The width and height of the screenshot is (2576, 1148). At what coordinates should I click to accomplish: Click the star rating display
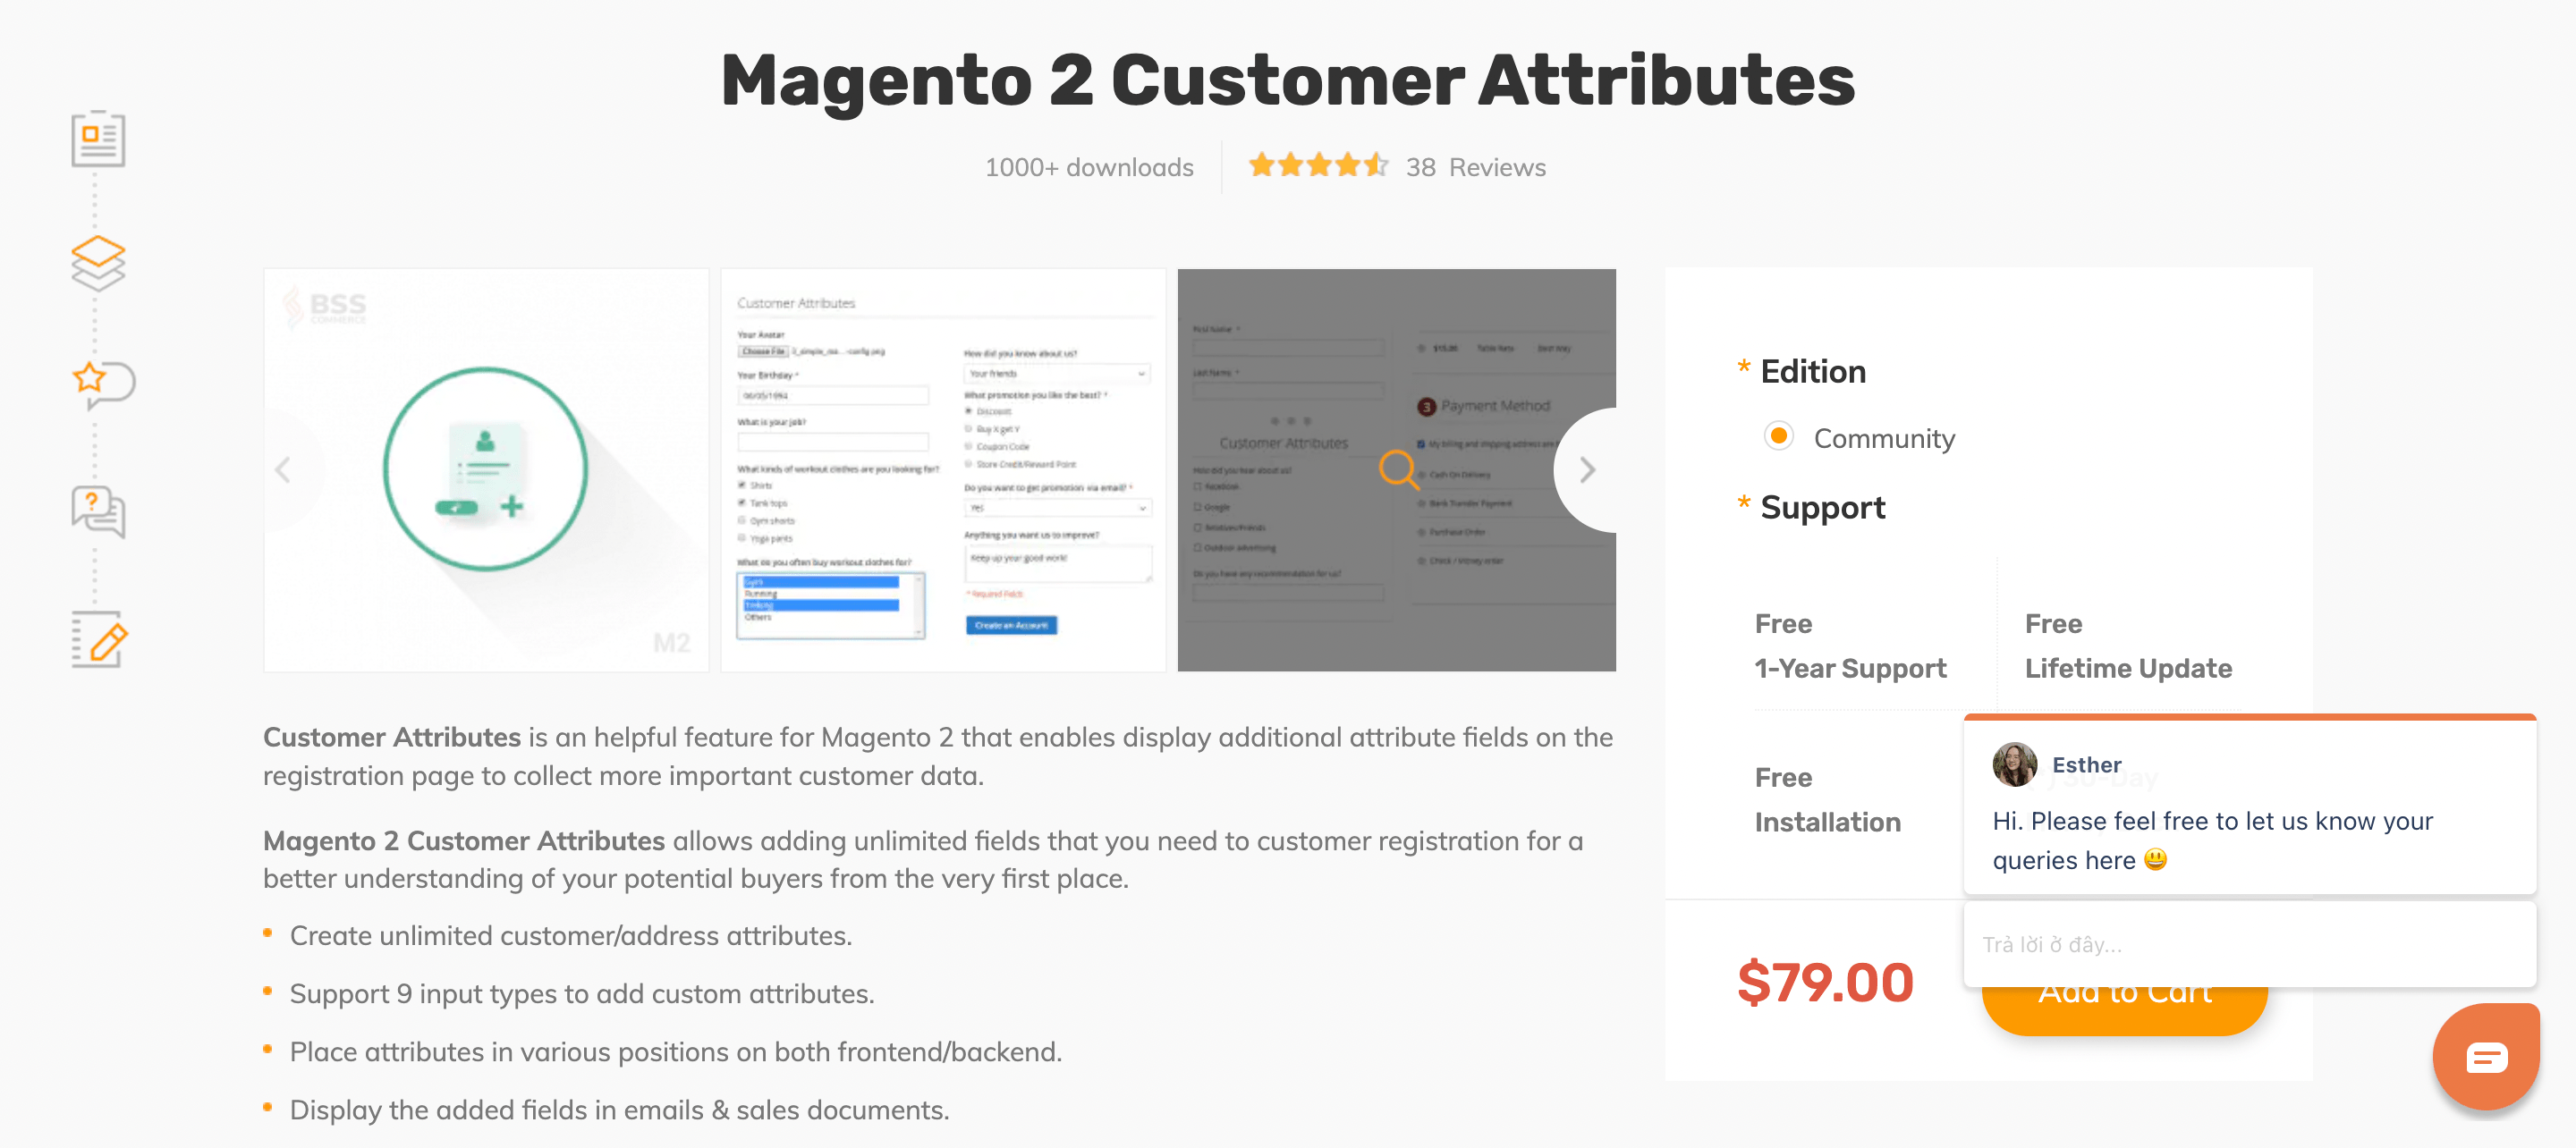1317,165
